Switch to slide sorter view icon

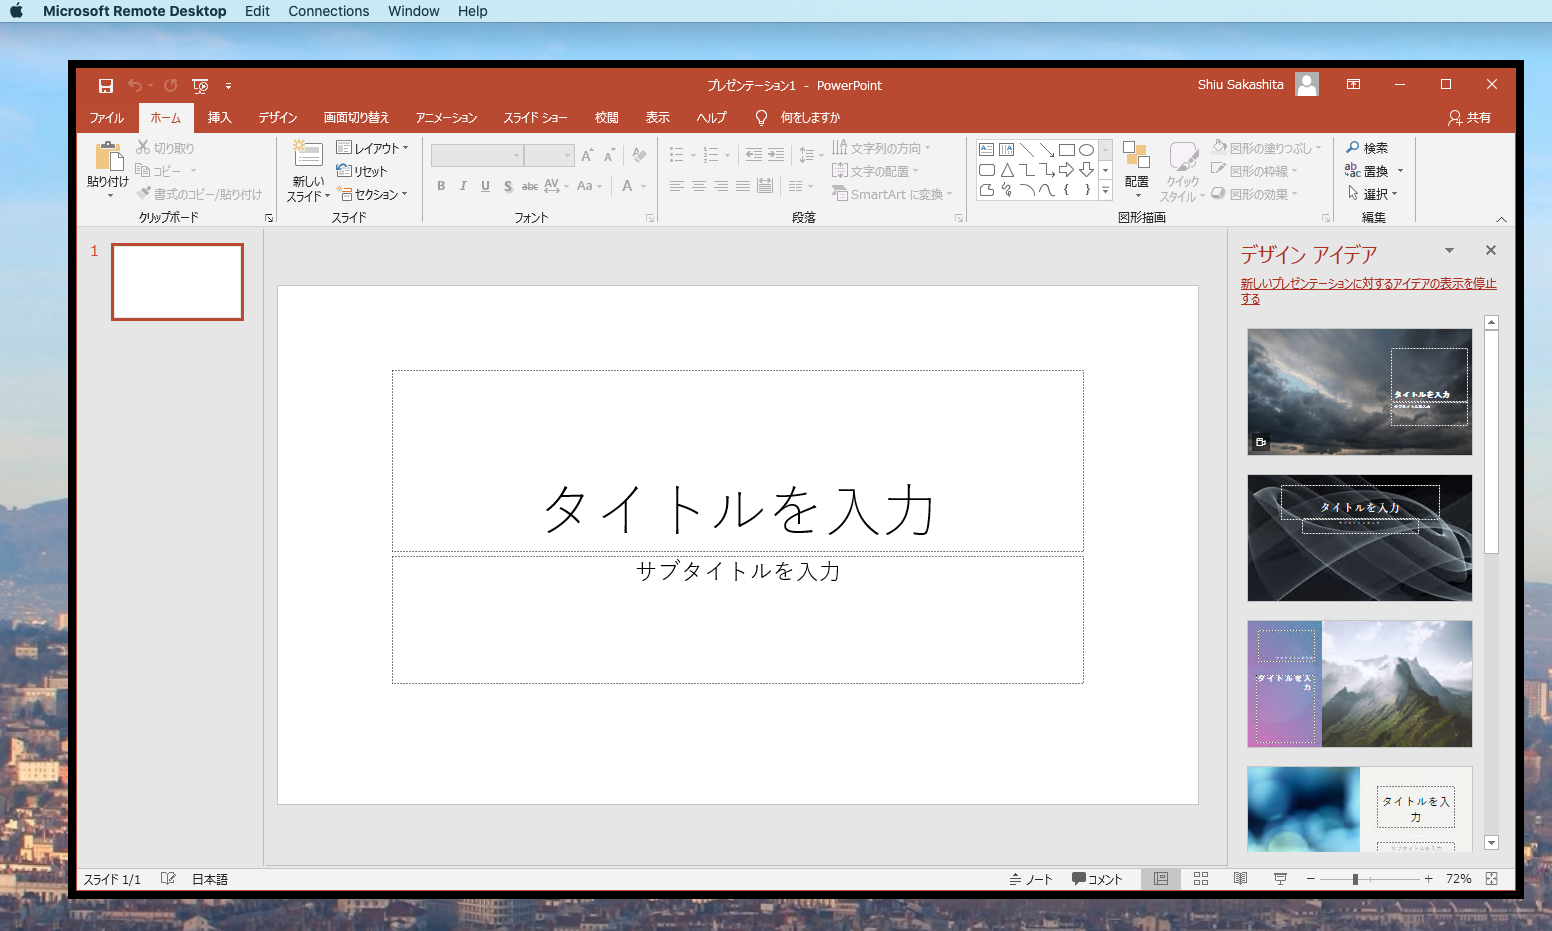[1201, 879]
